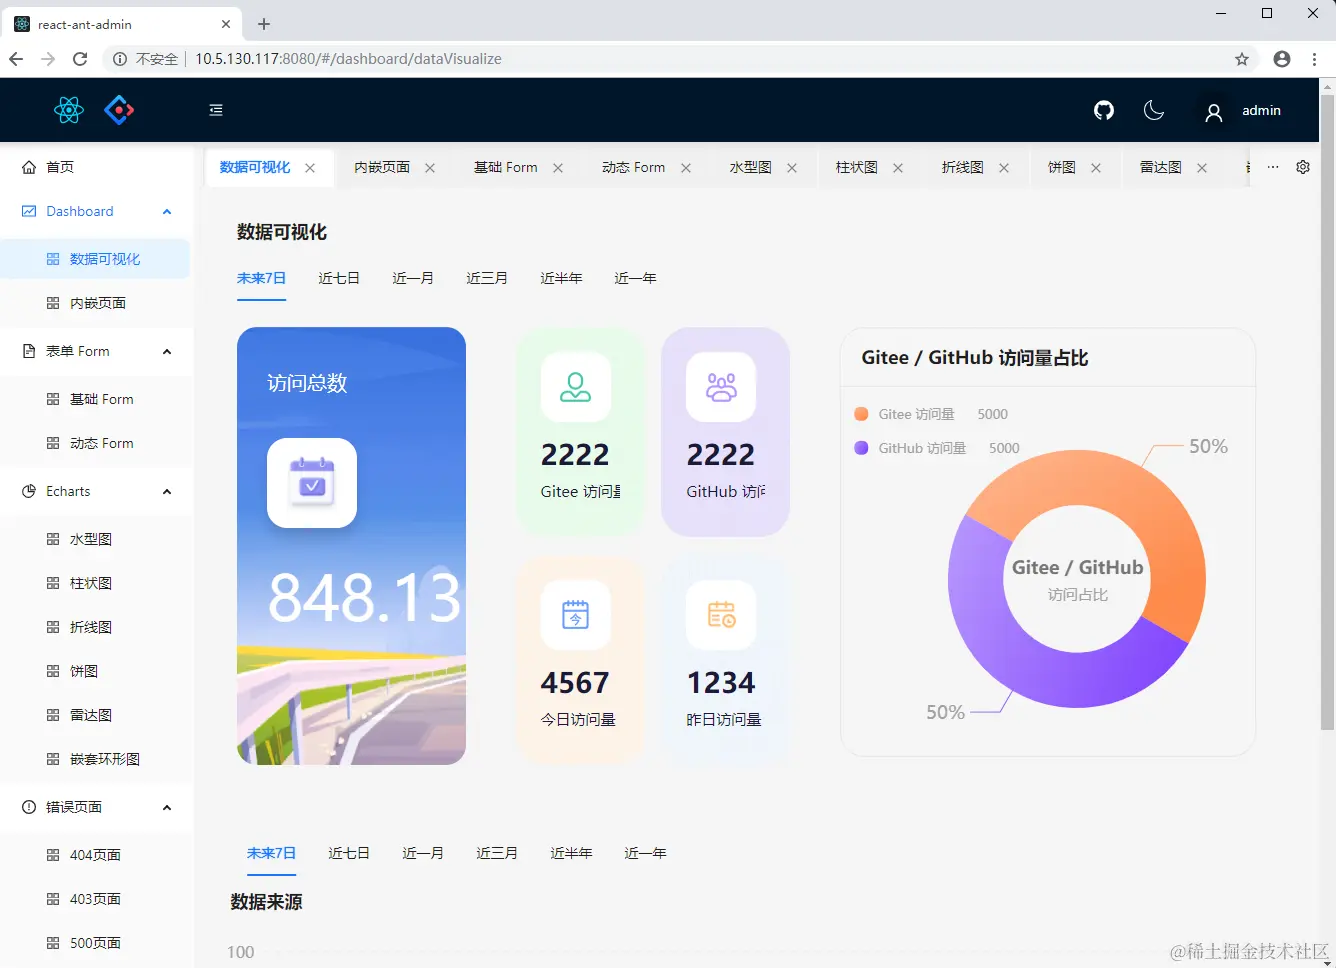Click the React logo in the header
This screenshot has width=1336, height=968.
(69, 110)
